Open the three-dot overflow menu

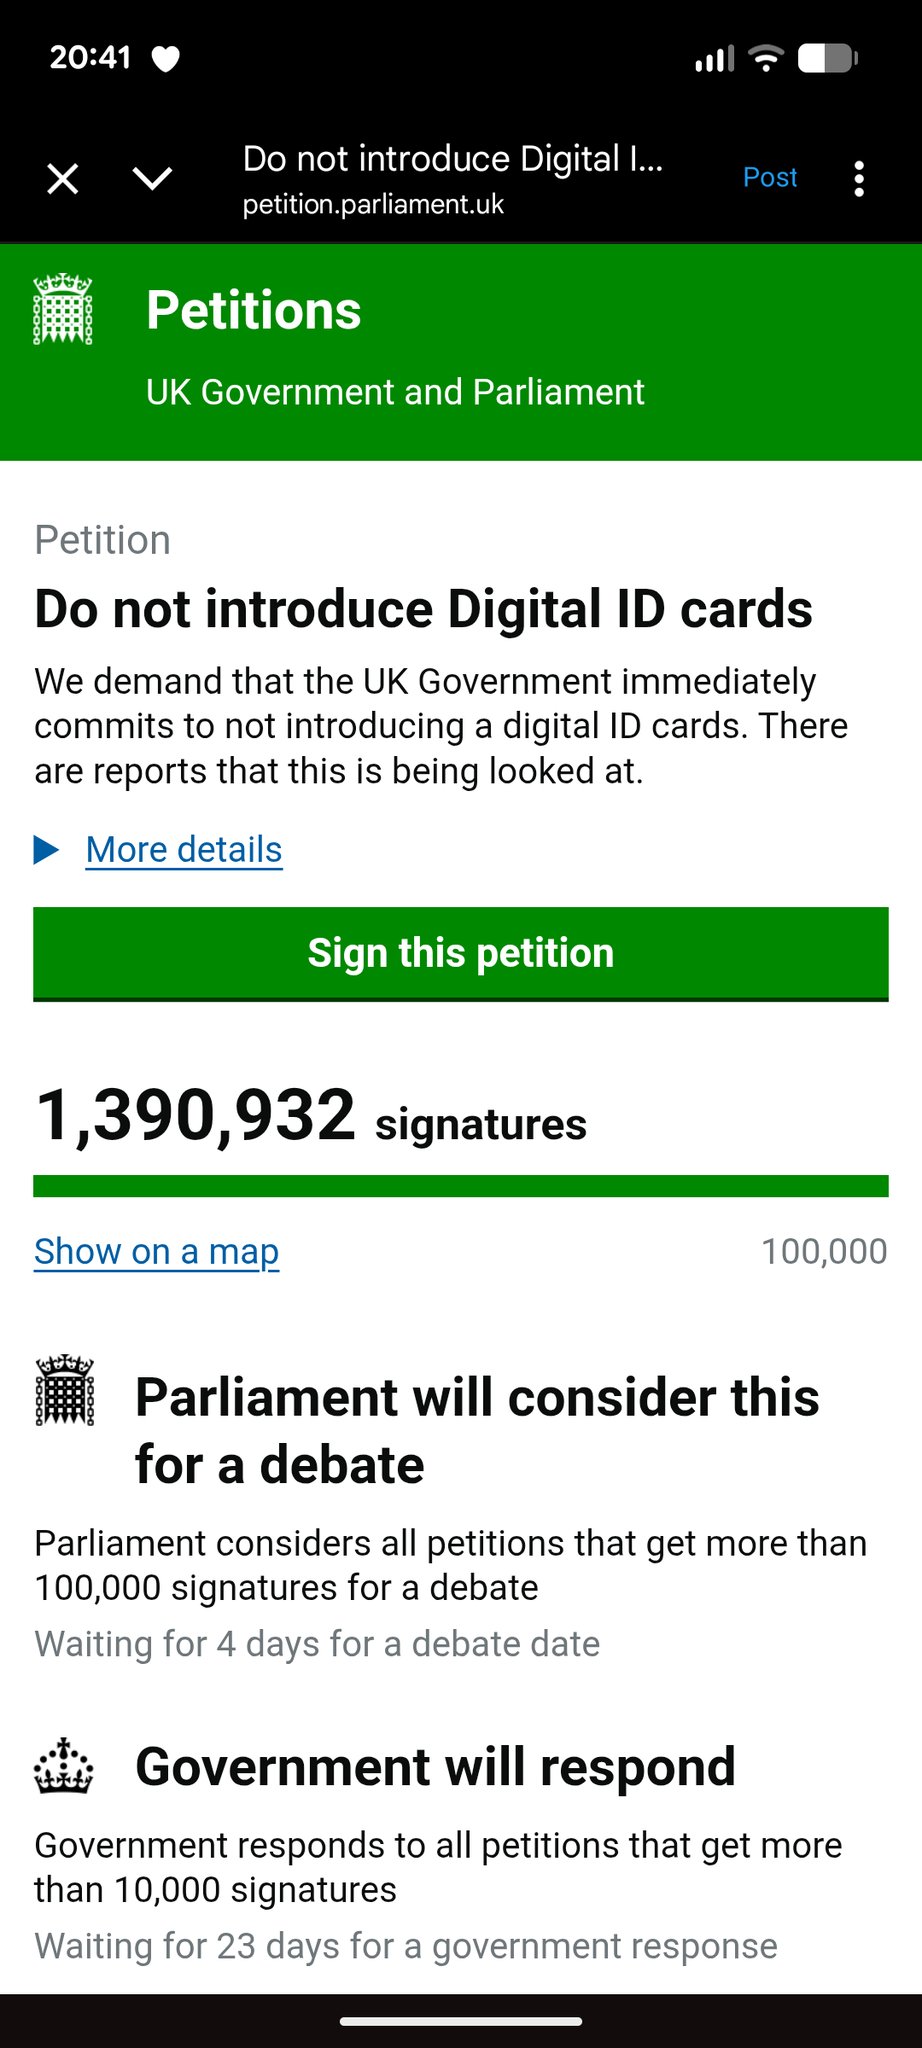click(x=859, y=179)
